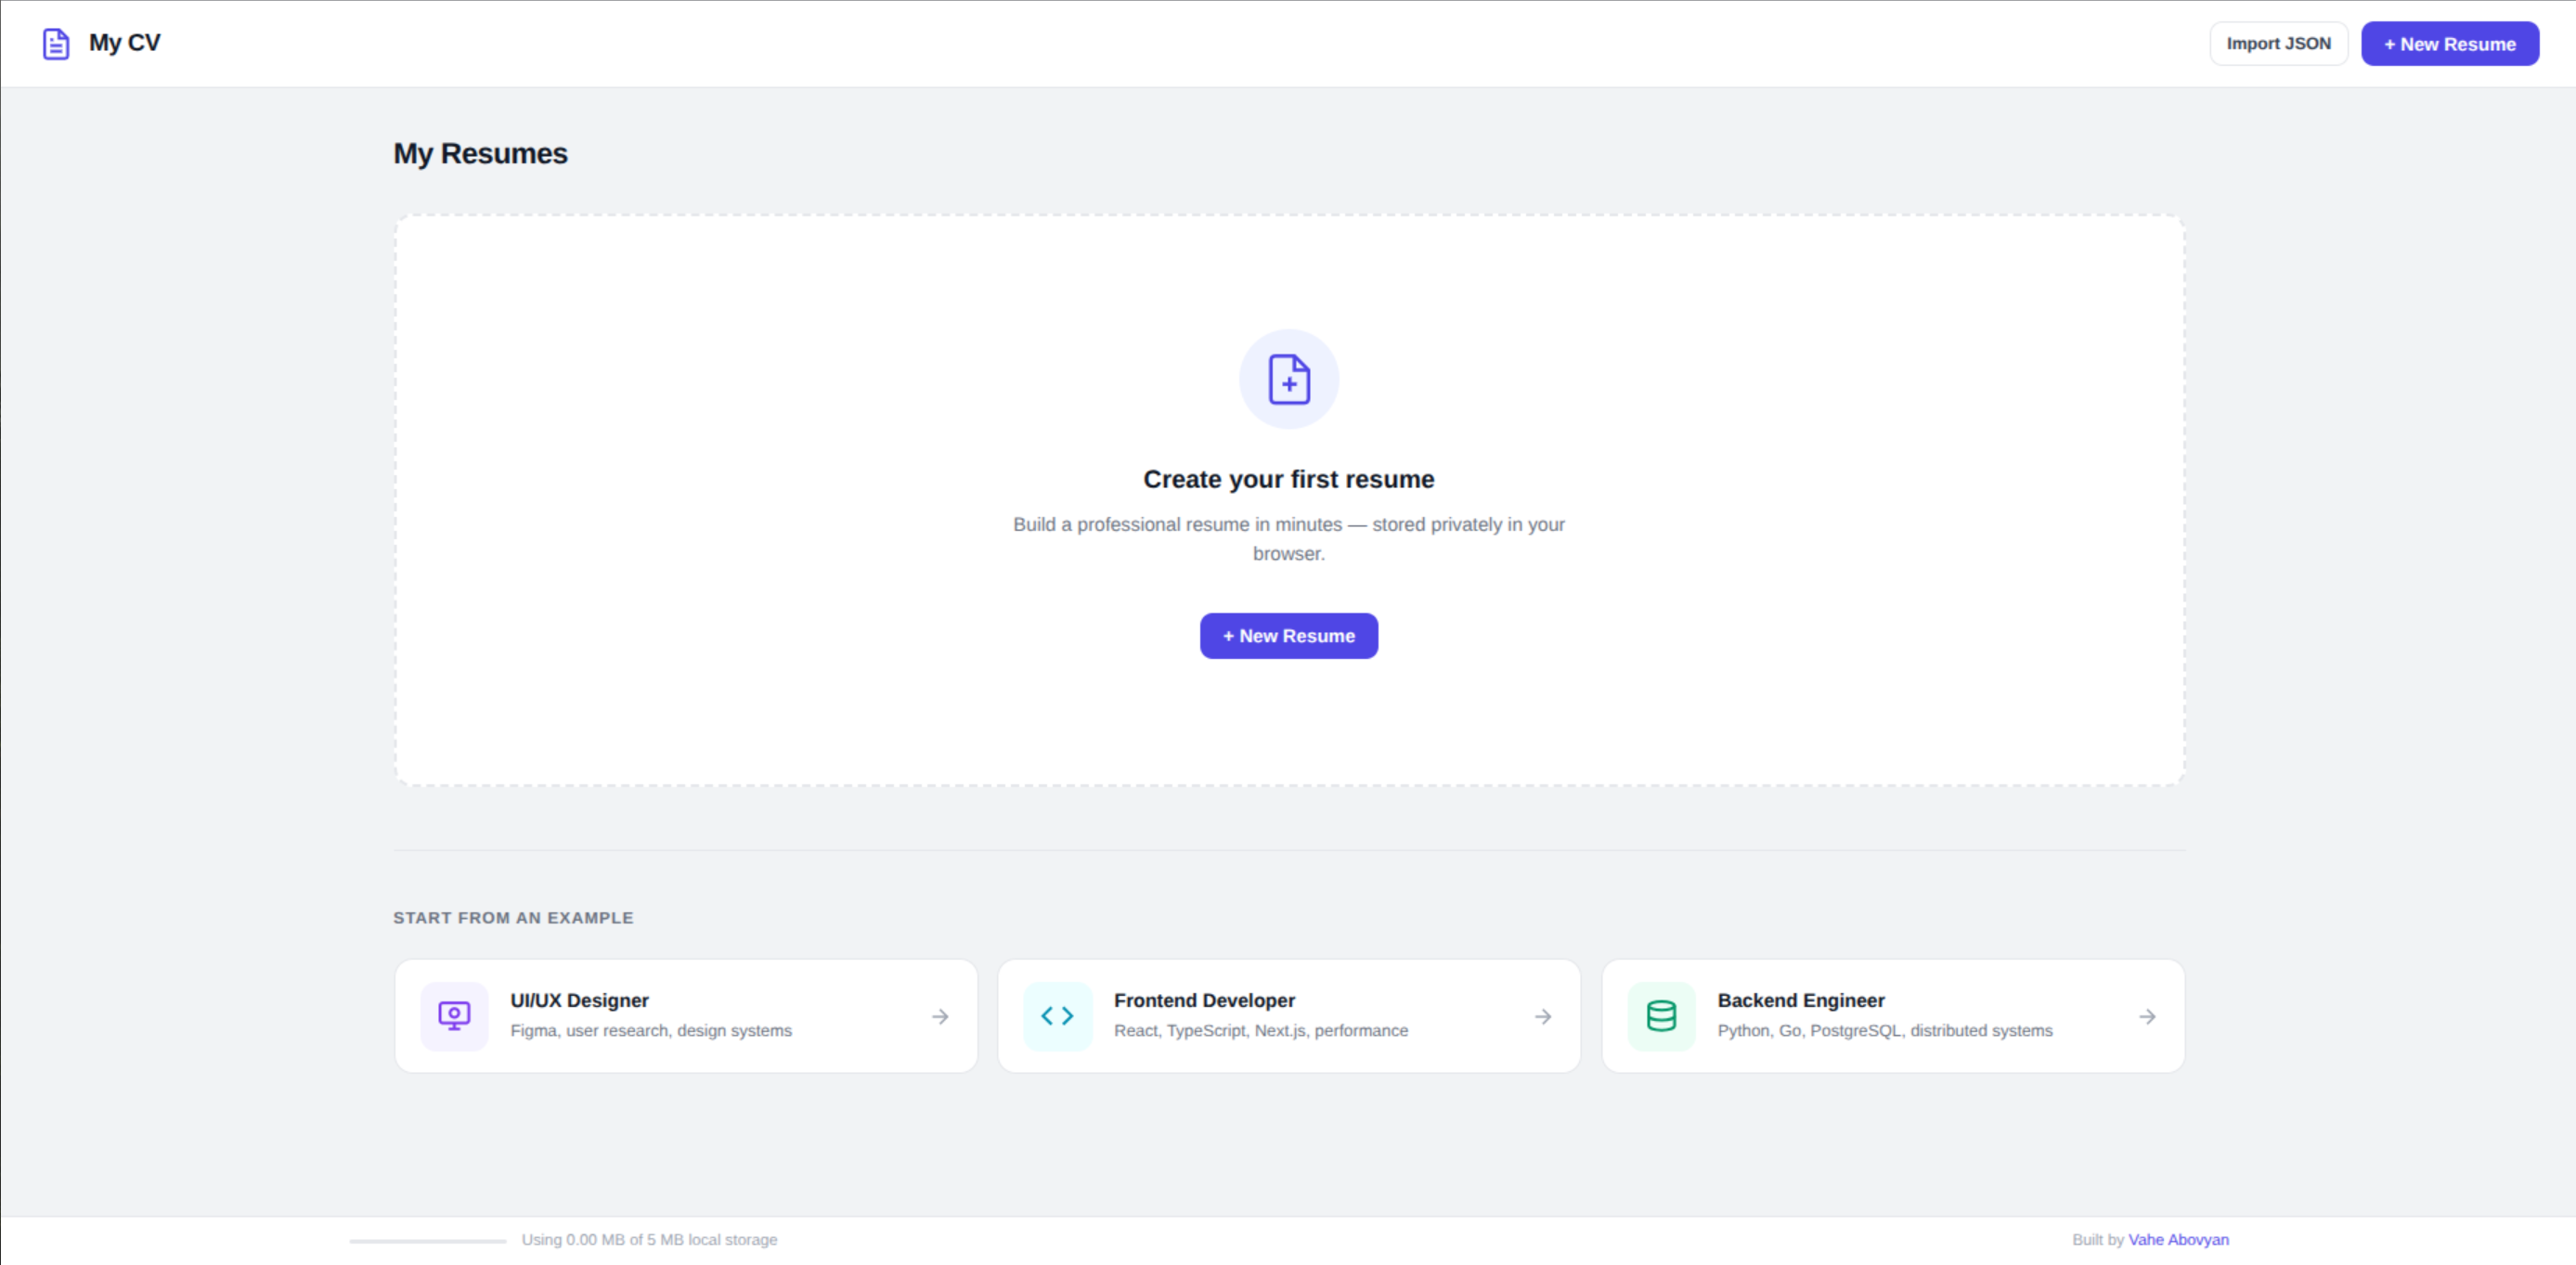Click the Create your first resume heading
This screenshot has height=1265, width=2576.
coord(1289,478)
